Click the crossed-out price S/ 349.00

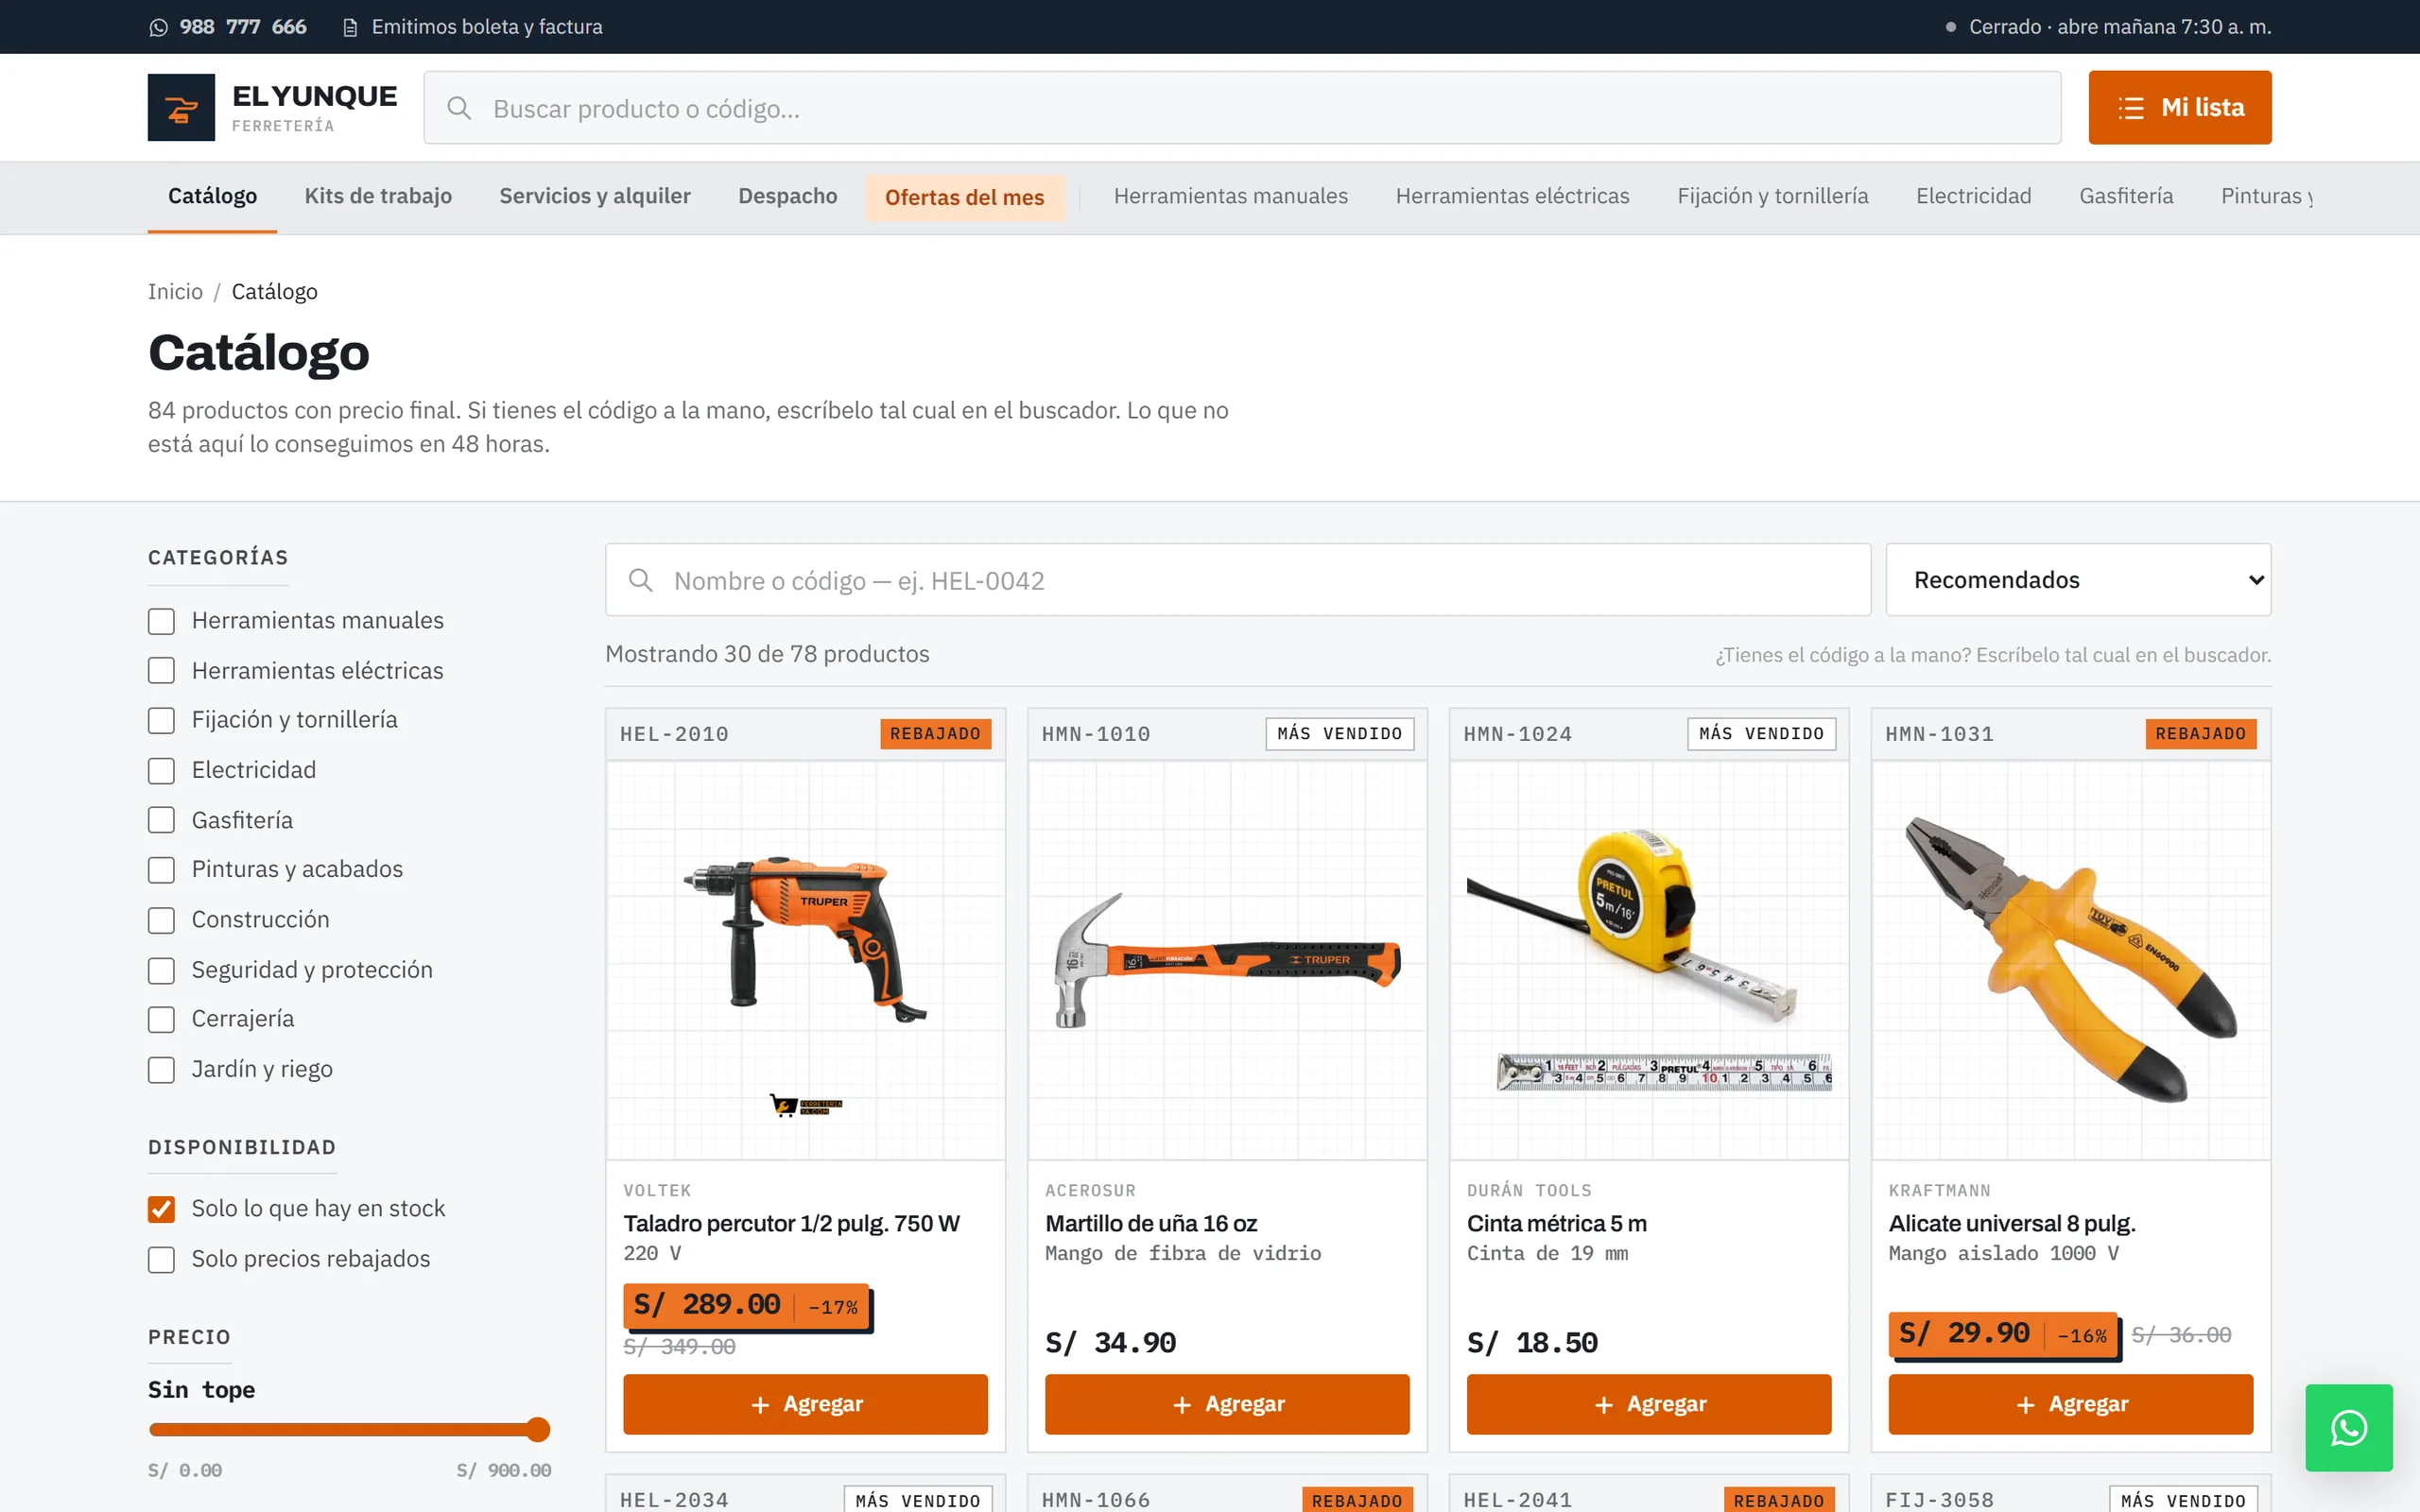679,1347
